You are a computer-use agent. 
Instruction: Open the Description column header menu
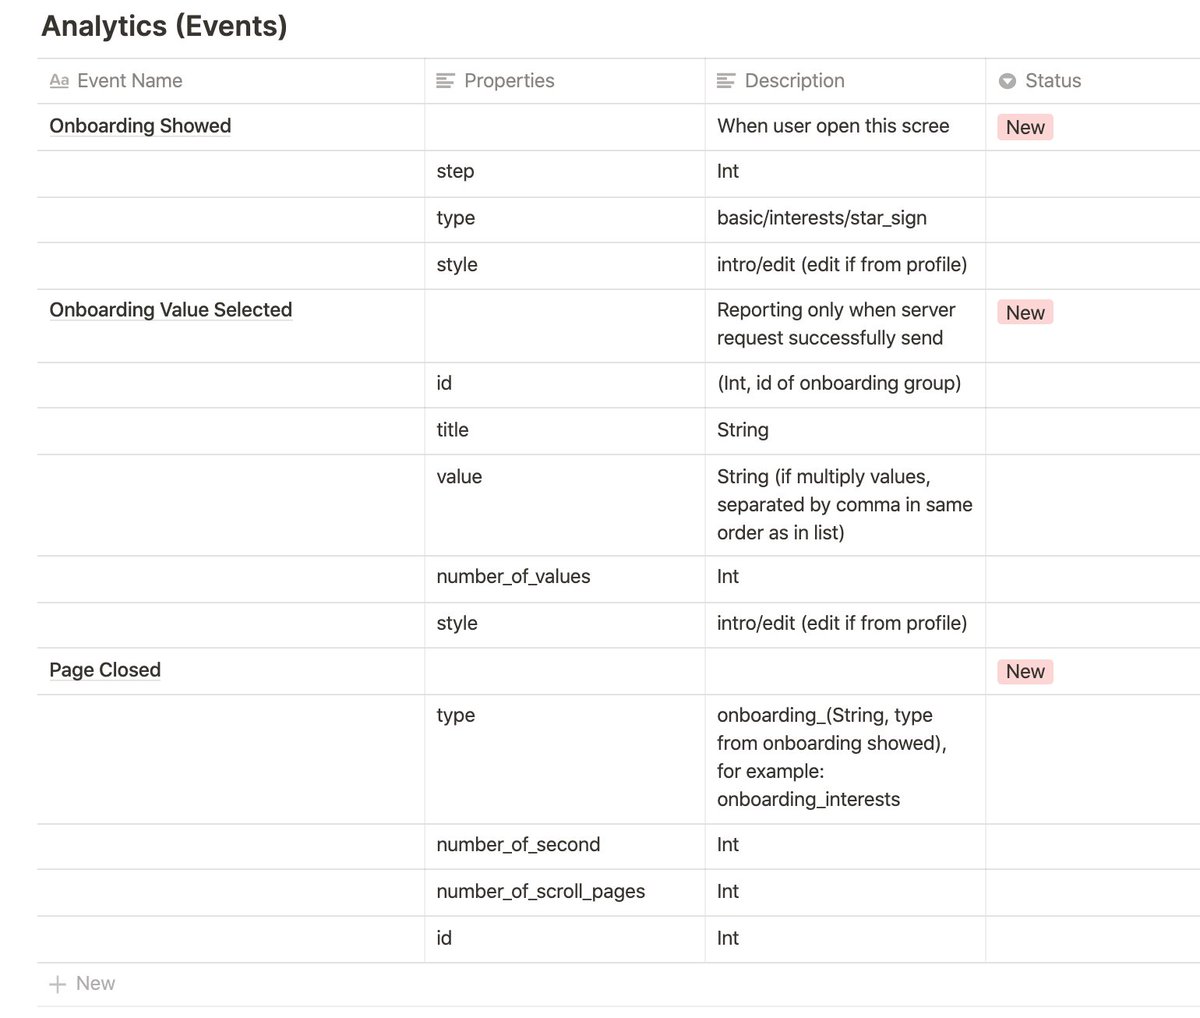(794, 81)
